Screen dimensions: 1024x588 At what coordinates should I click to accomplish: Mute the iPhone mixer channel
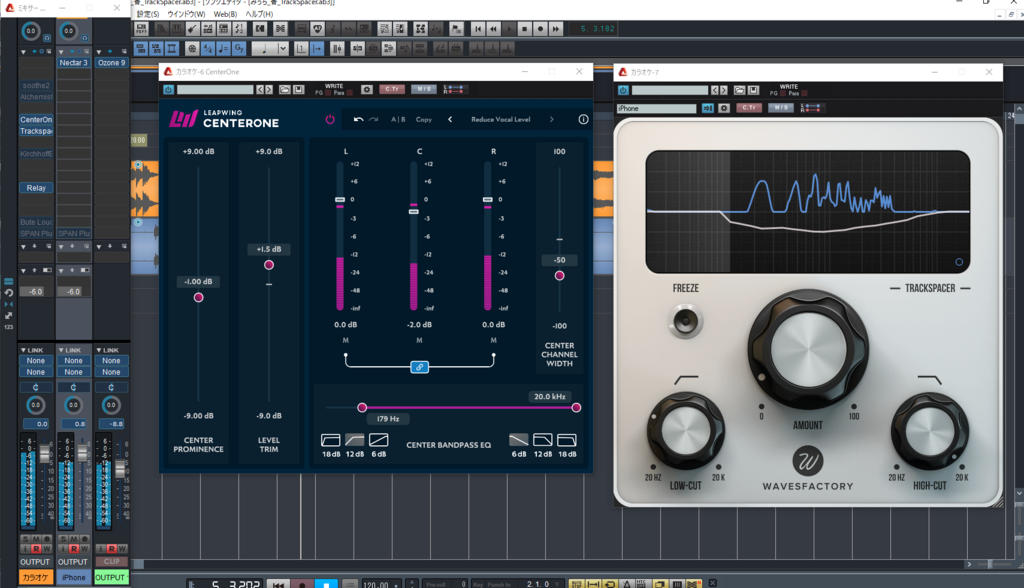pyautogui.click(x=74, y=540)
